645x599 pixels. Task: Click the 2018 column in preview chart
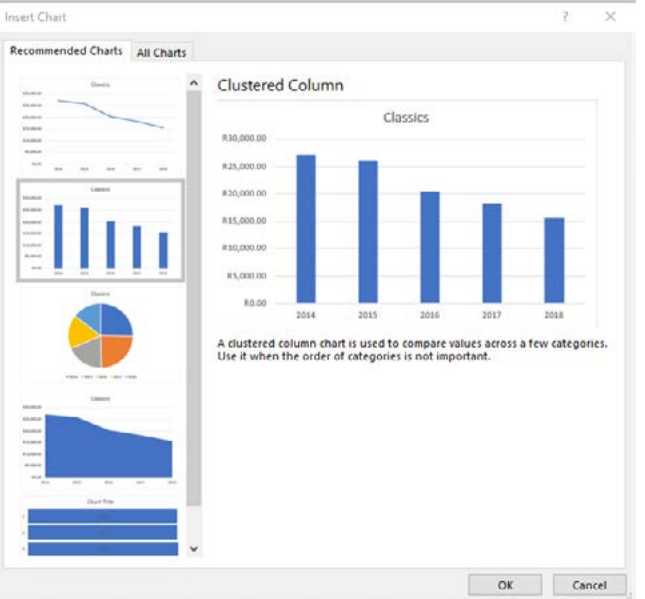point(554,260)
